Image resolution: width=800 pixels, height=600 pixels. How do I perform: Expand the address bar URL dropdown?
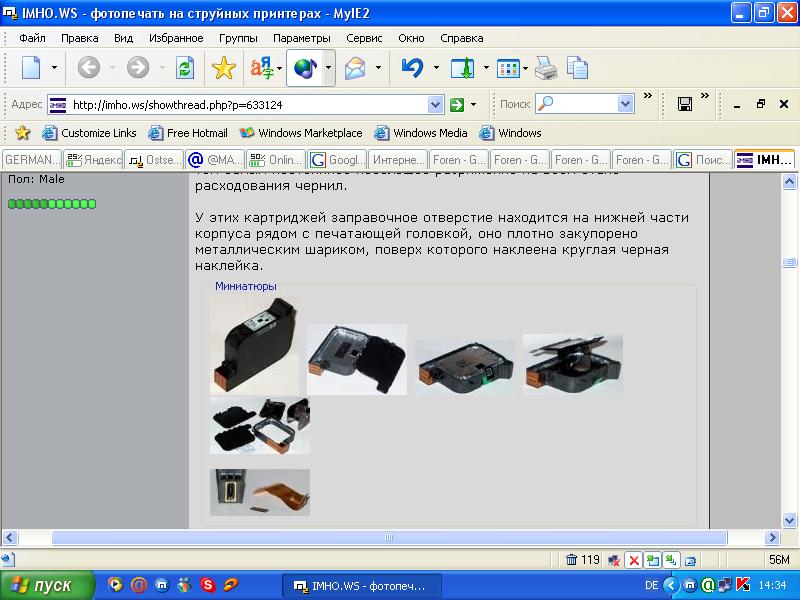click(435, 104)
